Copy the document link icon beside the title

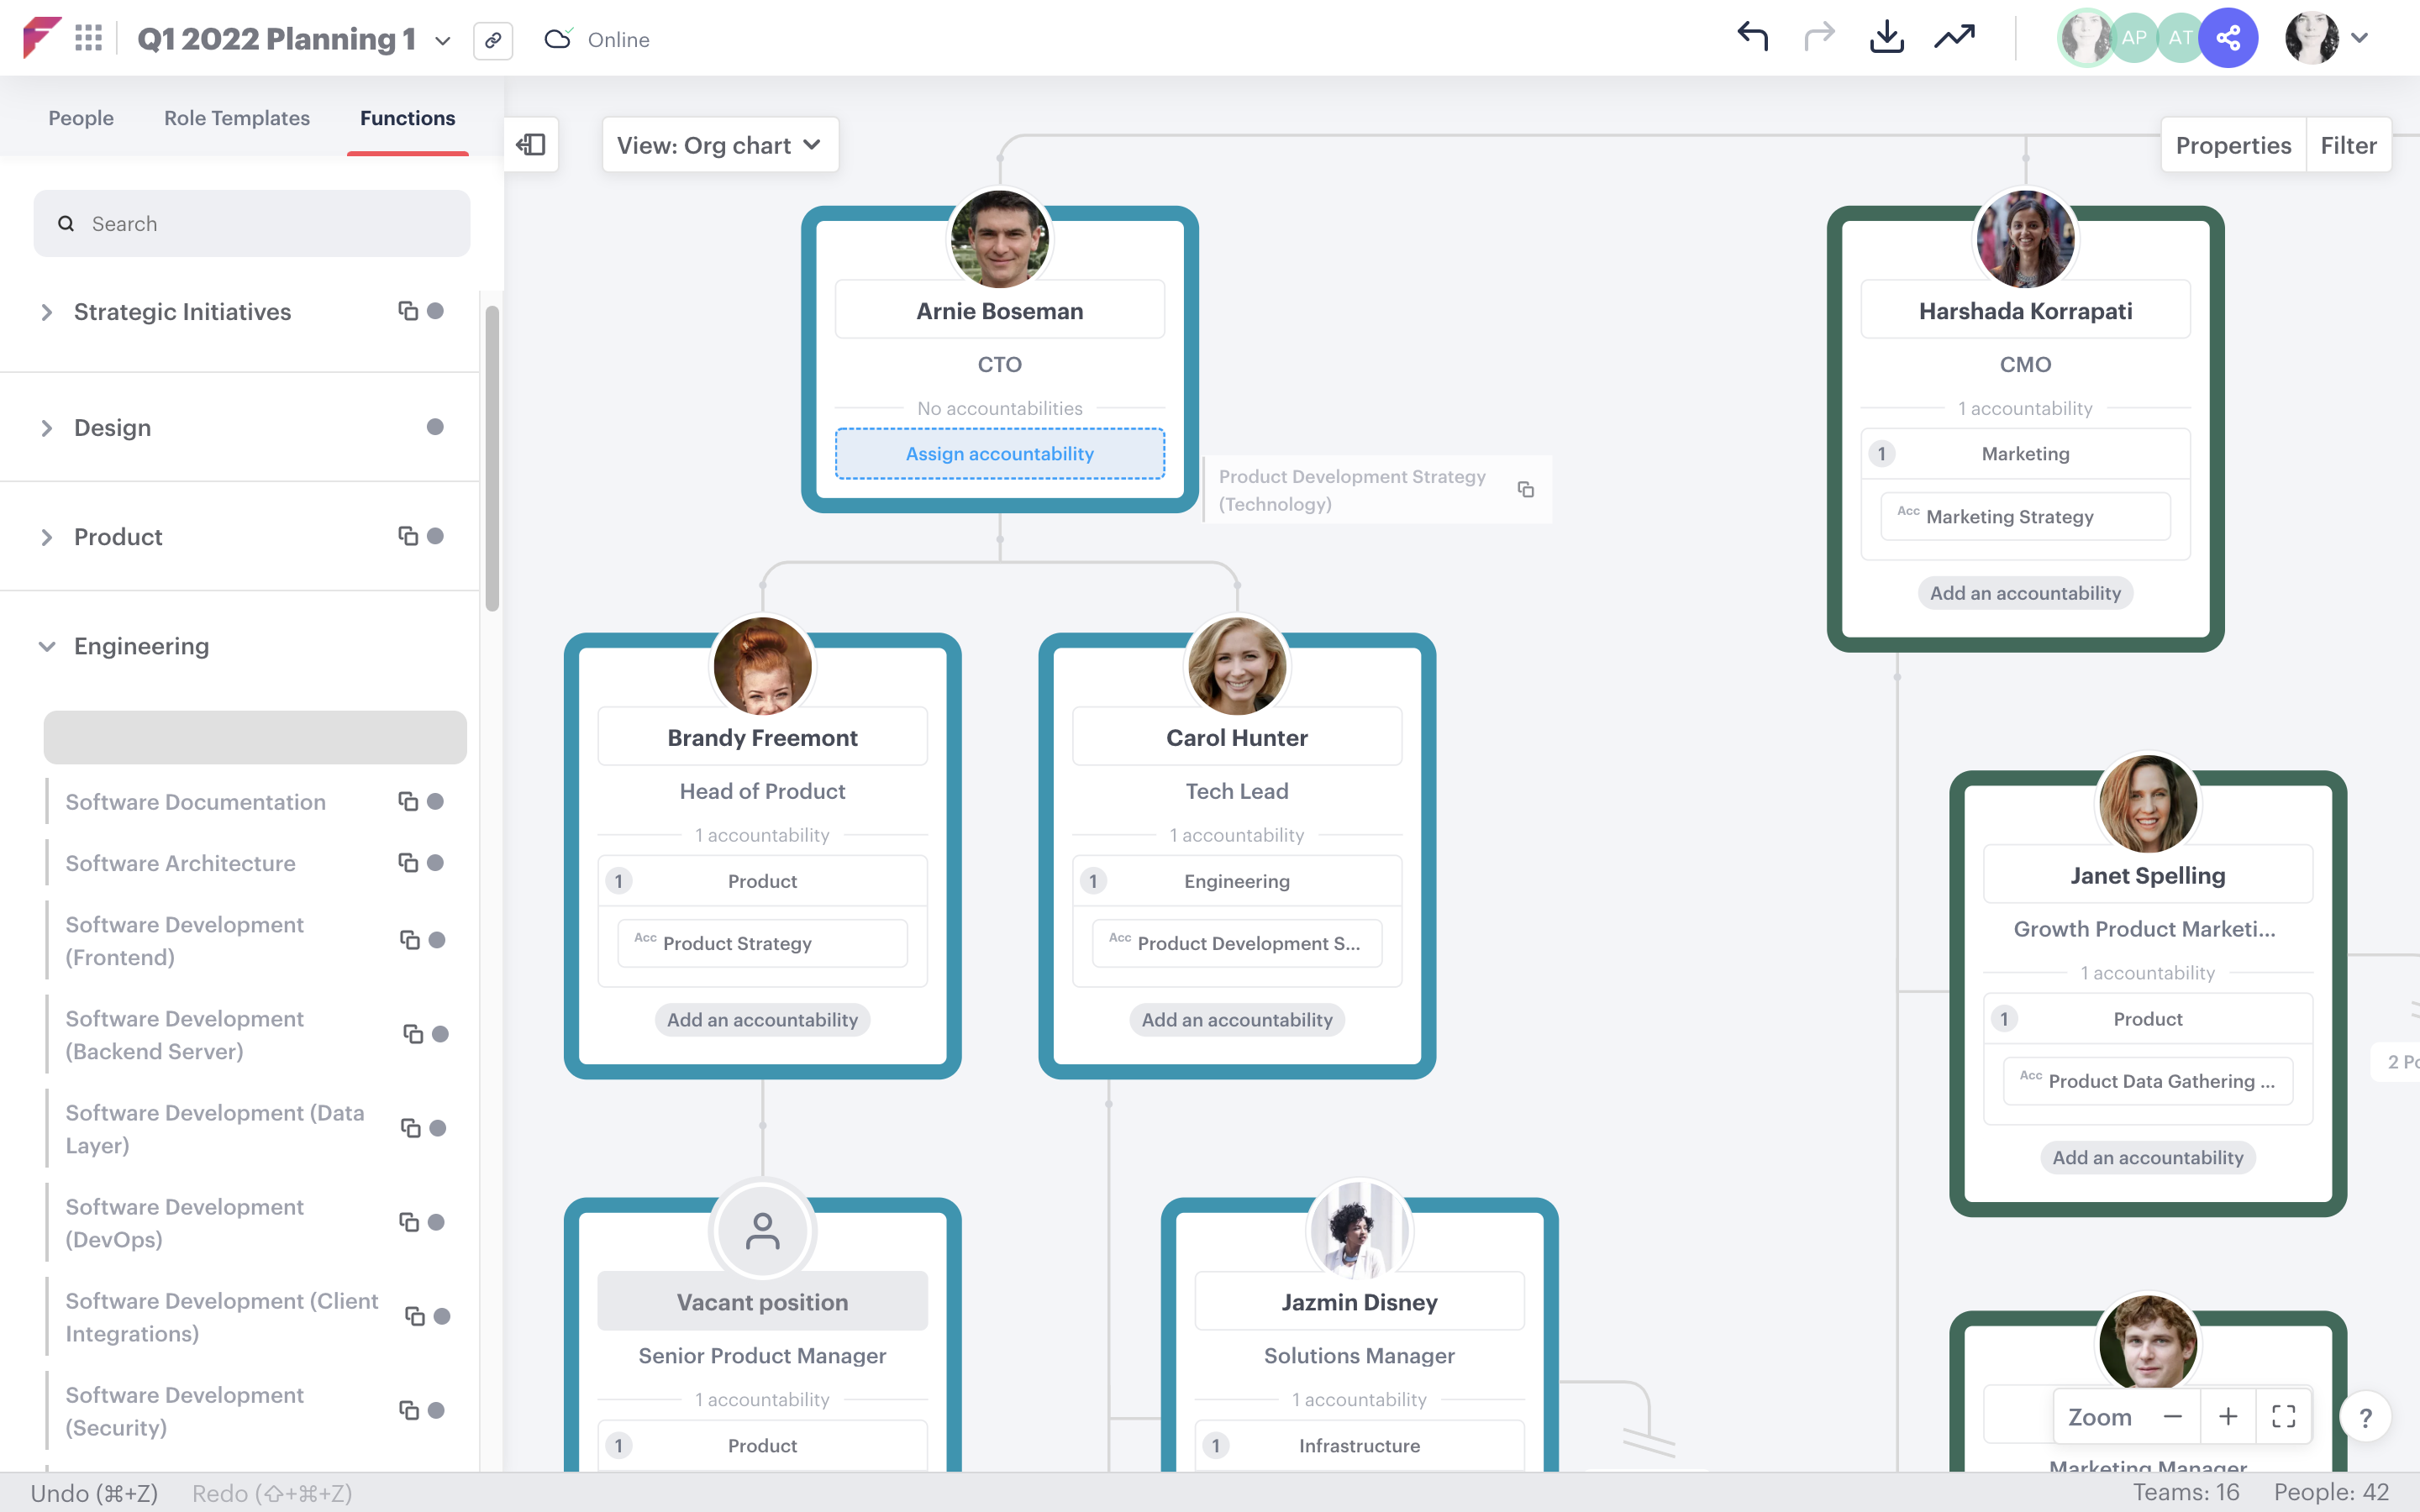[x=493, y=41]
